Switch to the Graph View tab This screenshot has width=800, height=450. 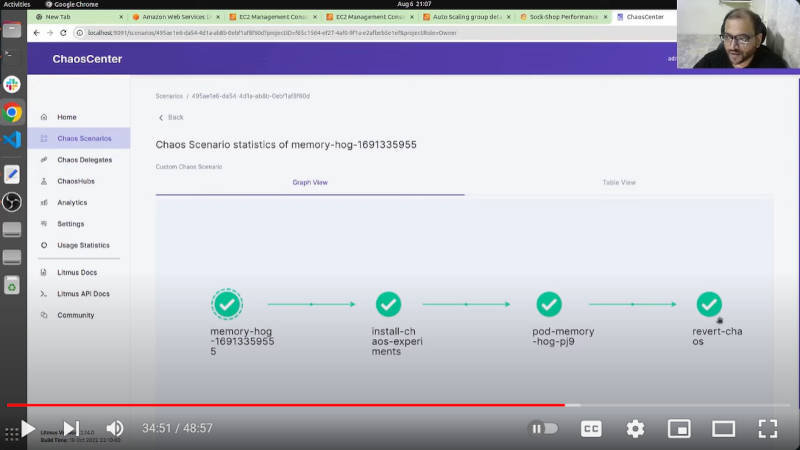point(310,183)
